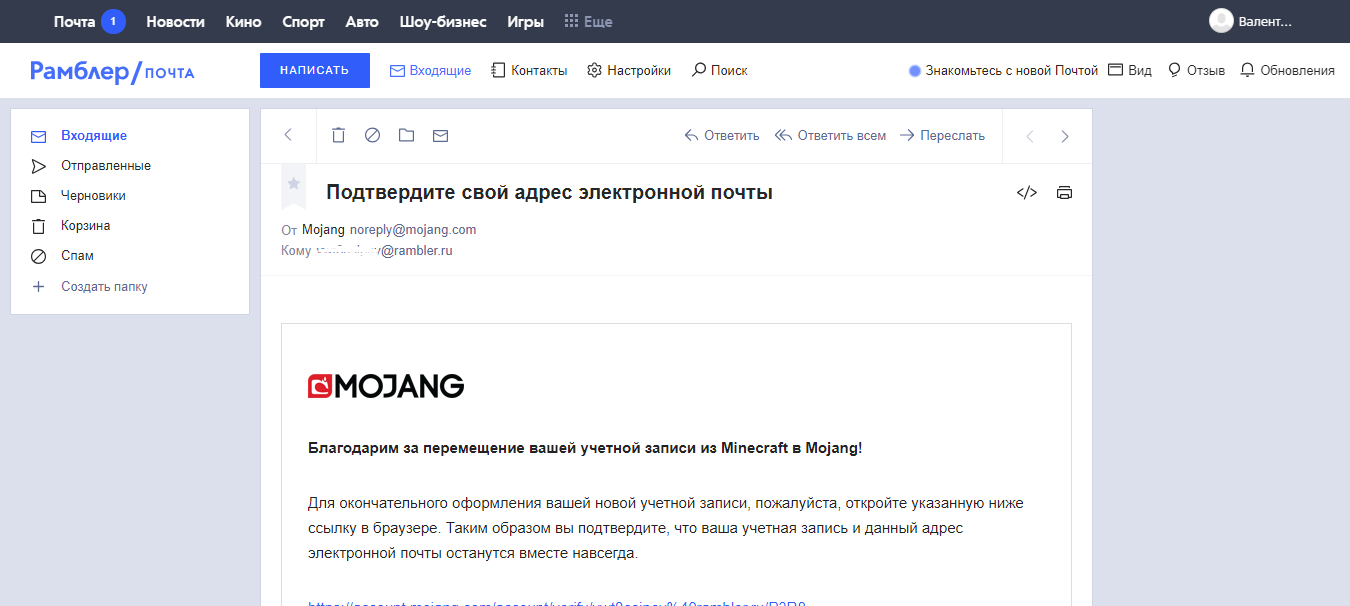Open the Валент... account menu
The width and height of the screenshot is (1350, 606).
point(1265,21)
